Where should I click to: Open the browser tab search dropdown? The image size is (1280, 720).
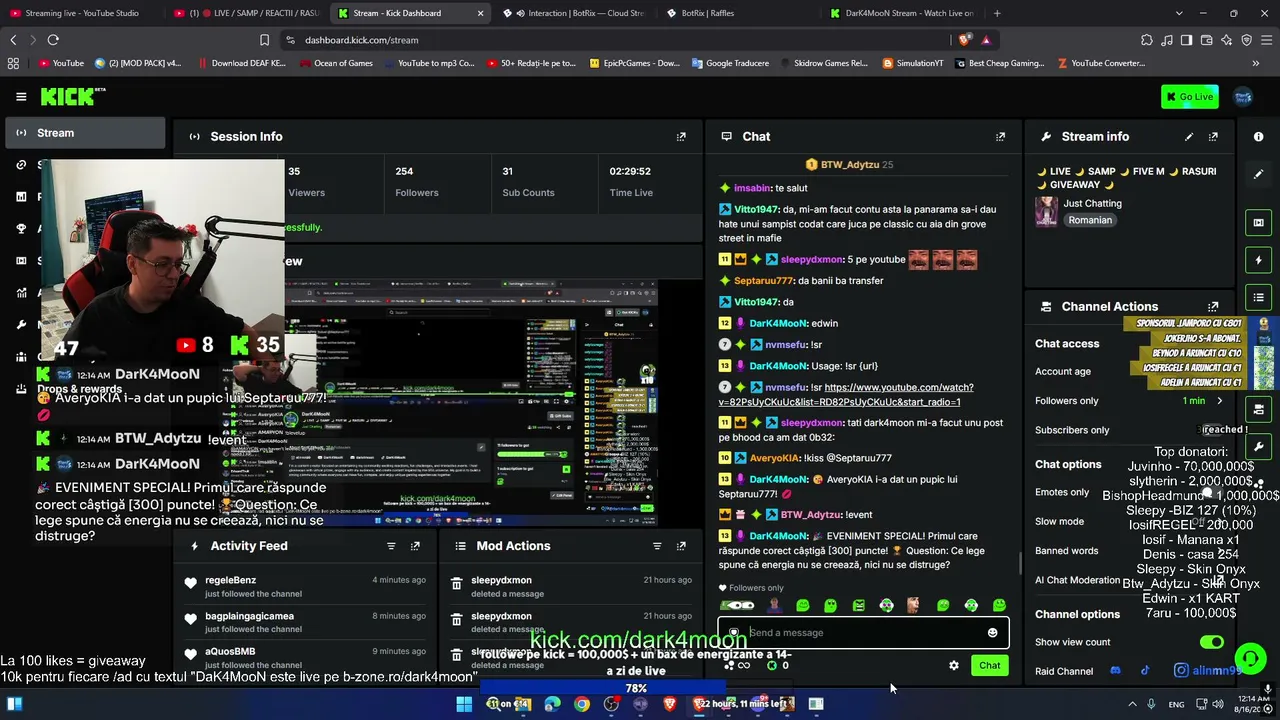(1180, 13)
